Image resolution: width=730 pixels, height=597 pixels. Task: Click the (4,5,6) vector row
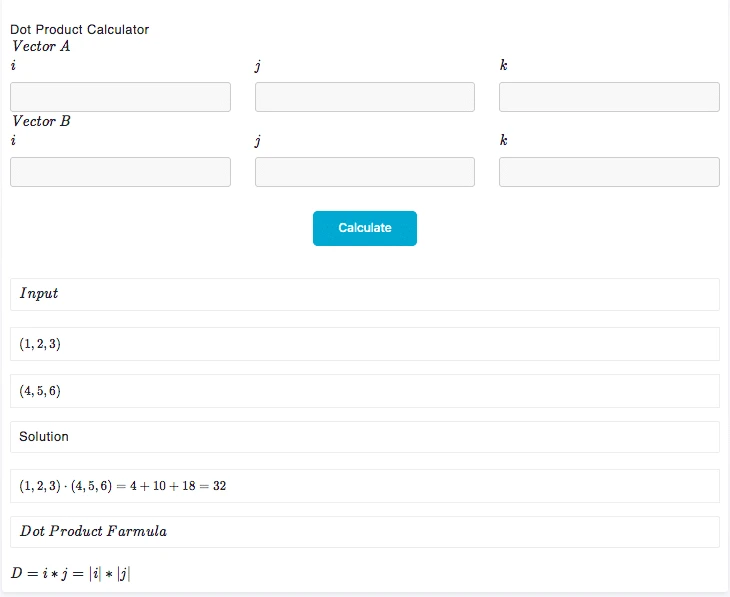tap(365, 391)
